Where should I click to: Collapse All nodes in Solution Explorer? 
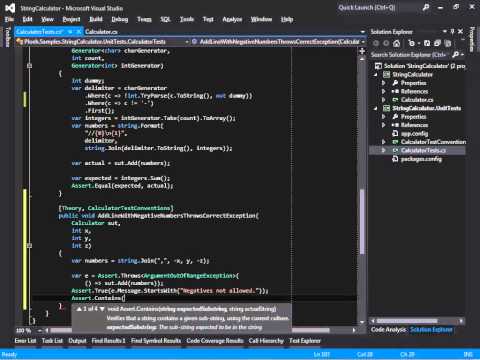(437, 43)
